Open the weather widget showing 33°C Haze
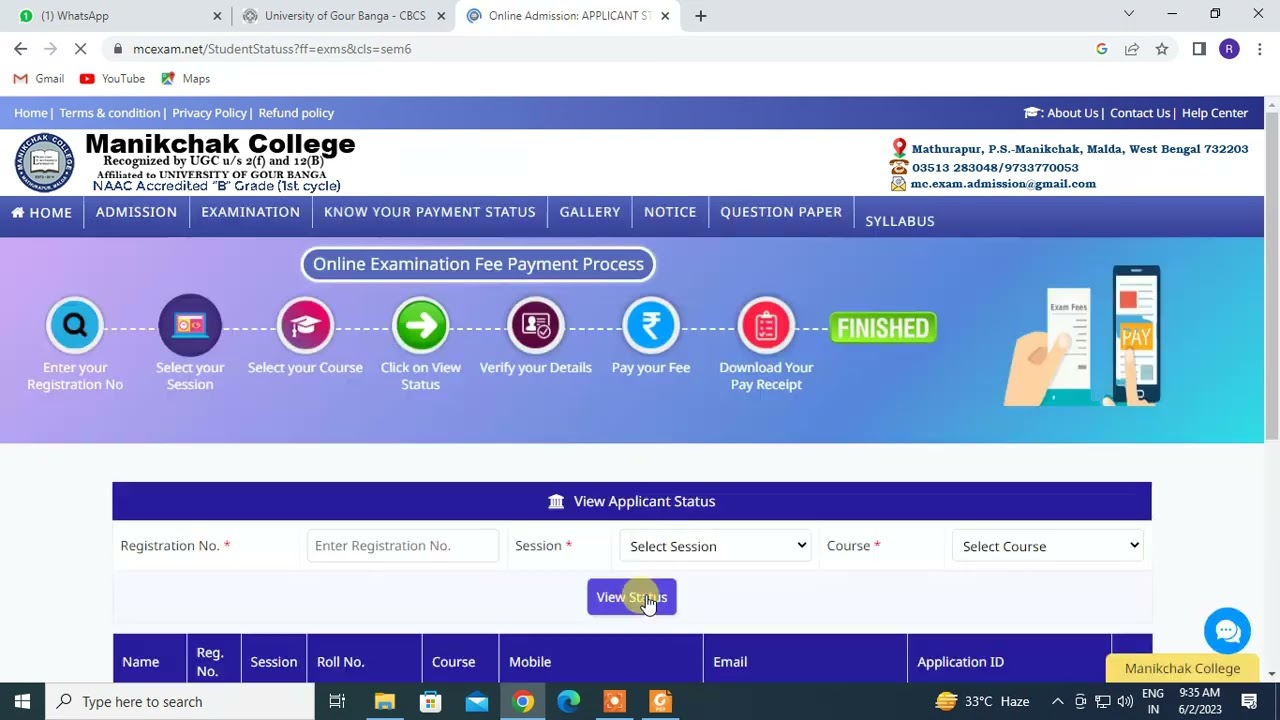1280x720 pixels. tap(982, 701)
